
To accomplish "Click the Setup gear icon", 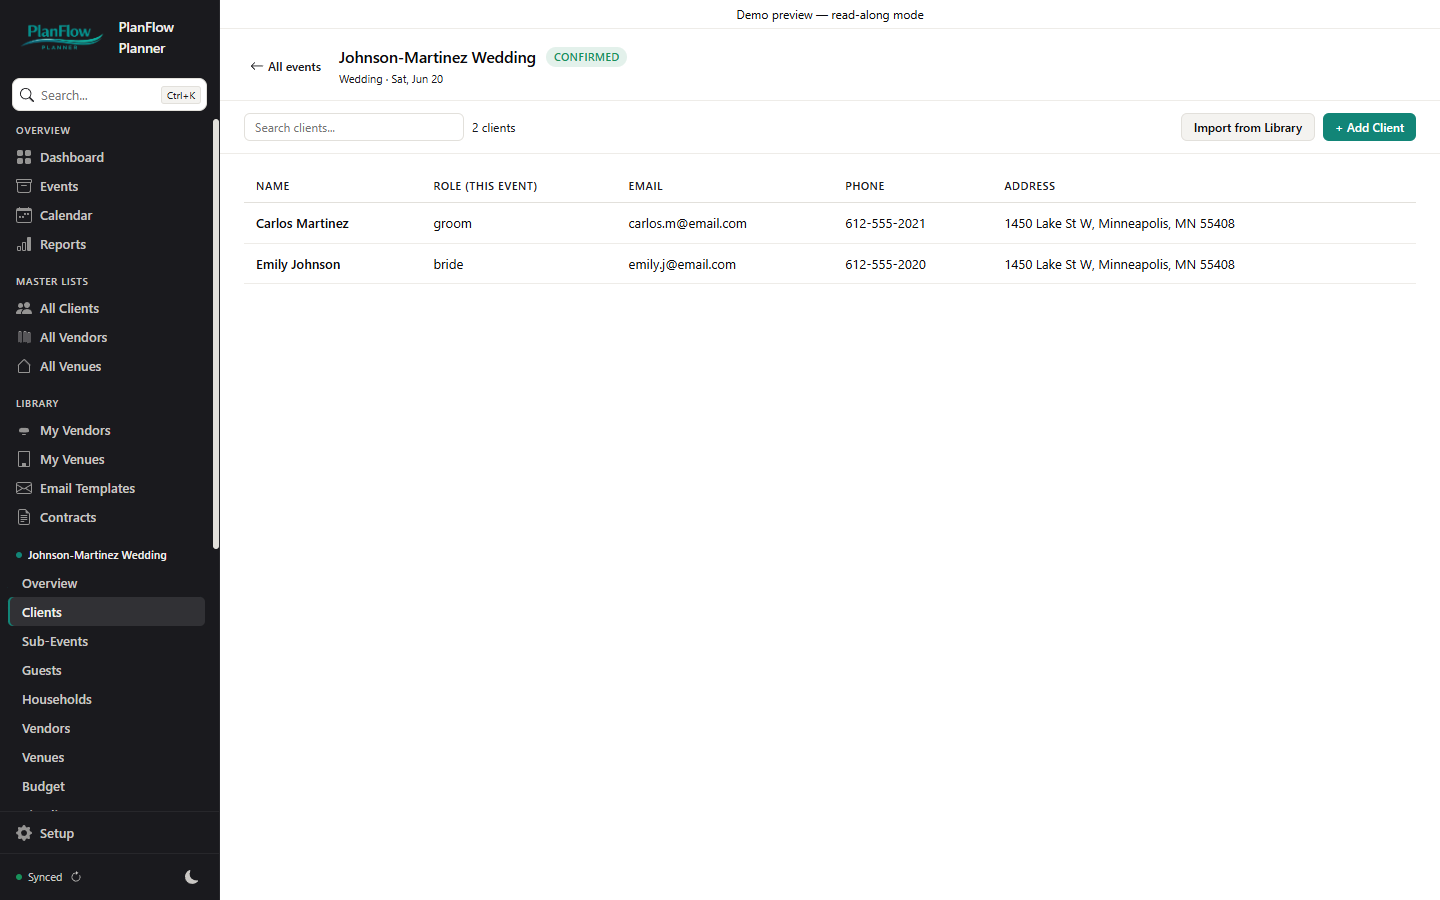I will [x=24, y=833].
